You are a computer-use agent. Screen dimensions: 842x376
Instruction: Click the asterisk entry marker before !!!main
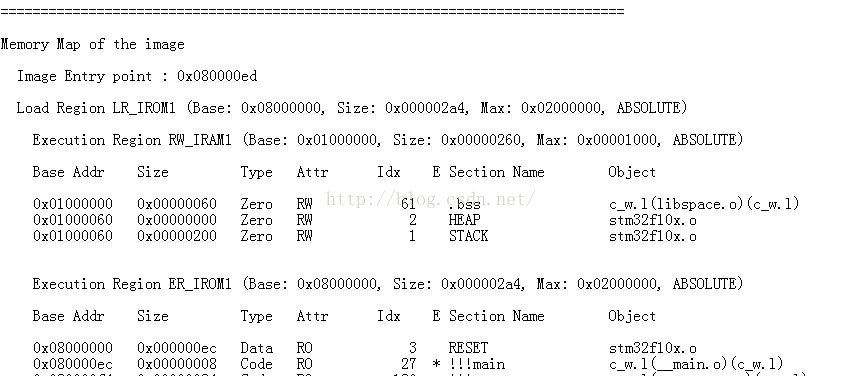437,364
